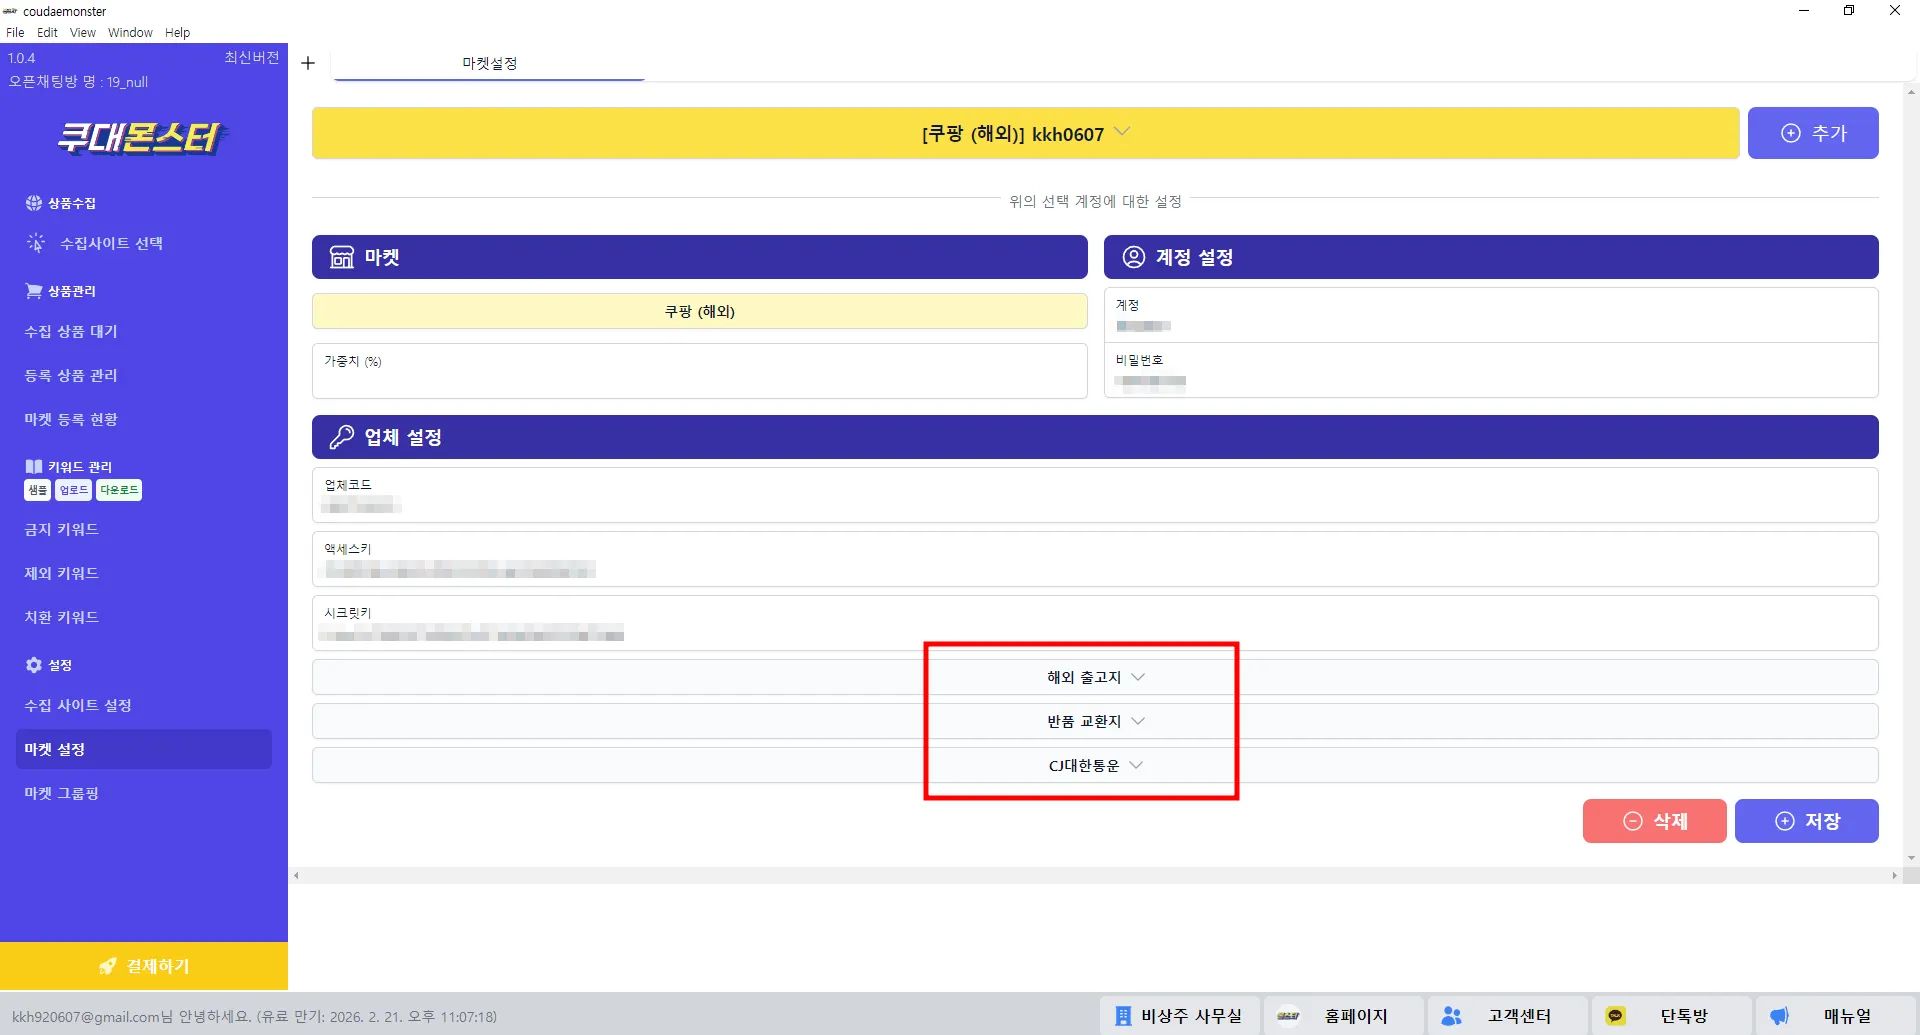Open the 홈페이지 link
Screen dimensions: 1920x1035
1343,1016
